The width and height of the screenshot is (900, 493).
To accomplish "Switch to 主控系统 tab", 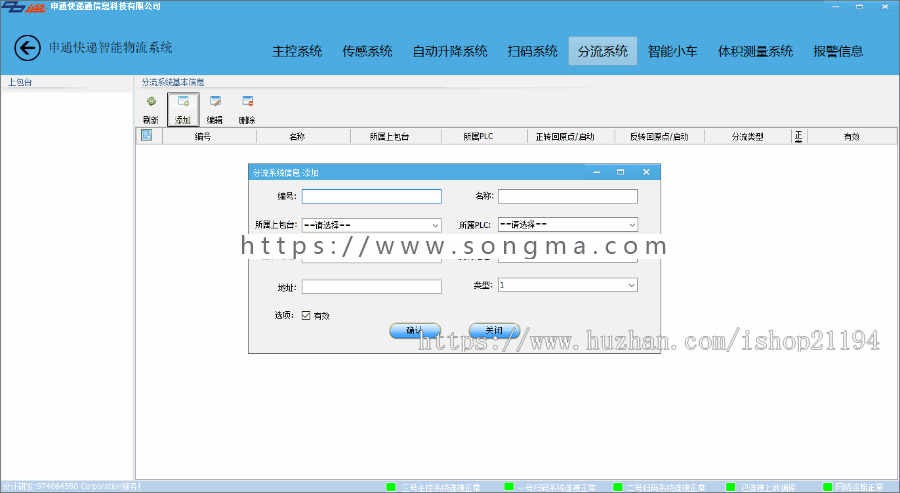I will [x=297, y=51].
